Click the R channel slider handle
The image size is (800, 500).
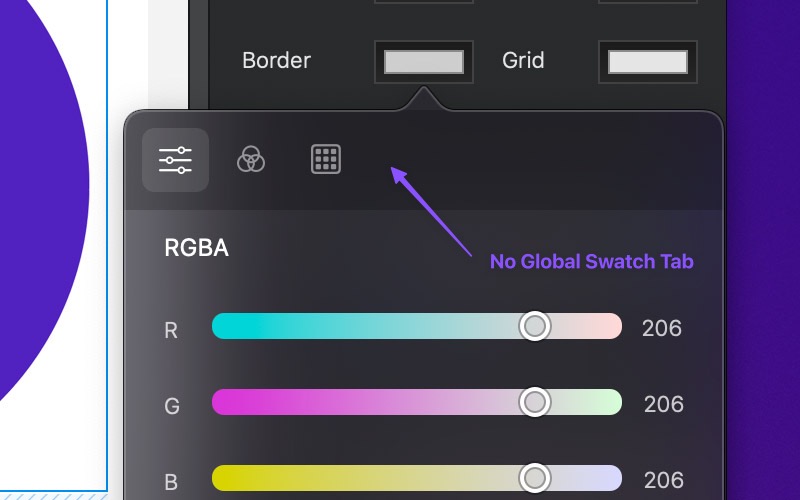pos(535,326)
